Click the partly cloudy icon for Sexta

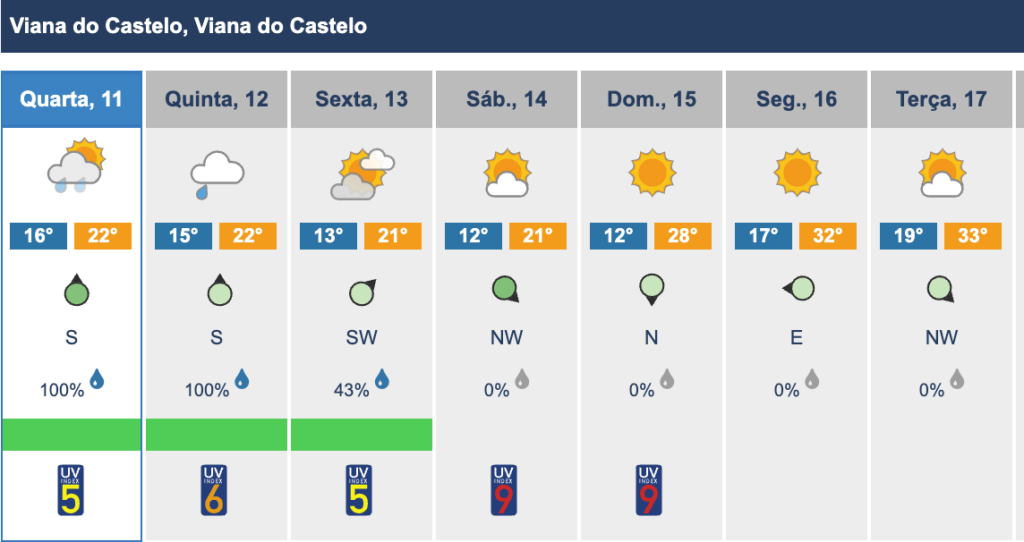pos(362,174)
